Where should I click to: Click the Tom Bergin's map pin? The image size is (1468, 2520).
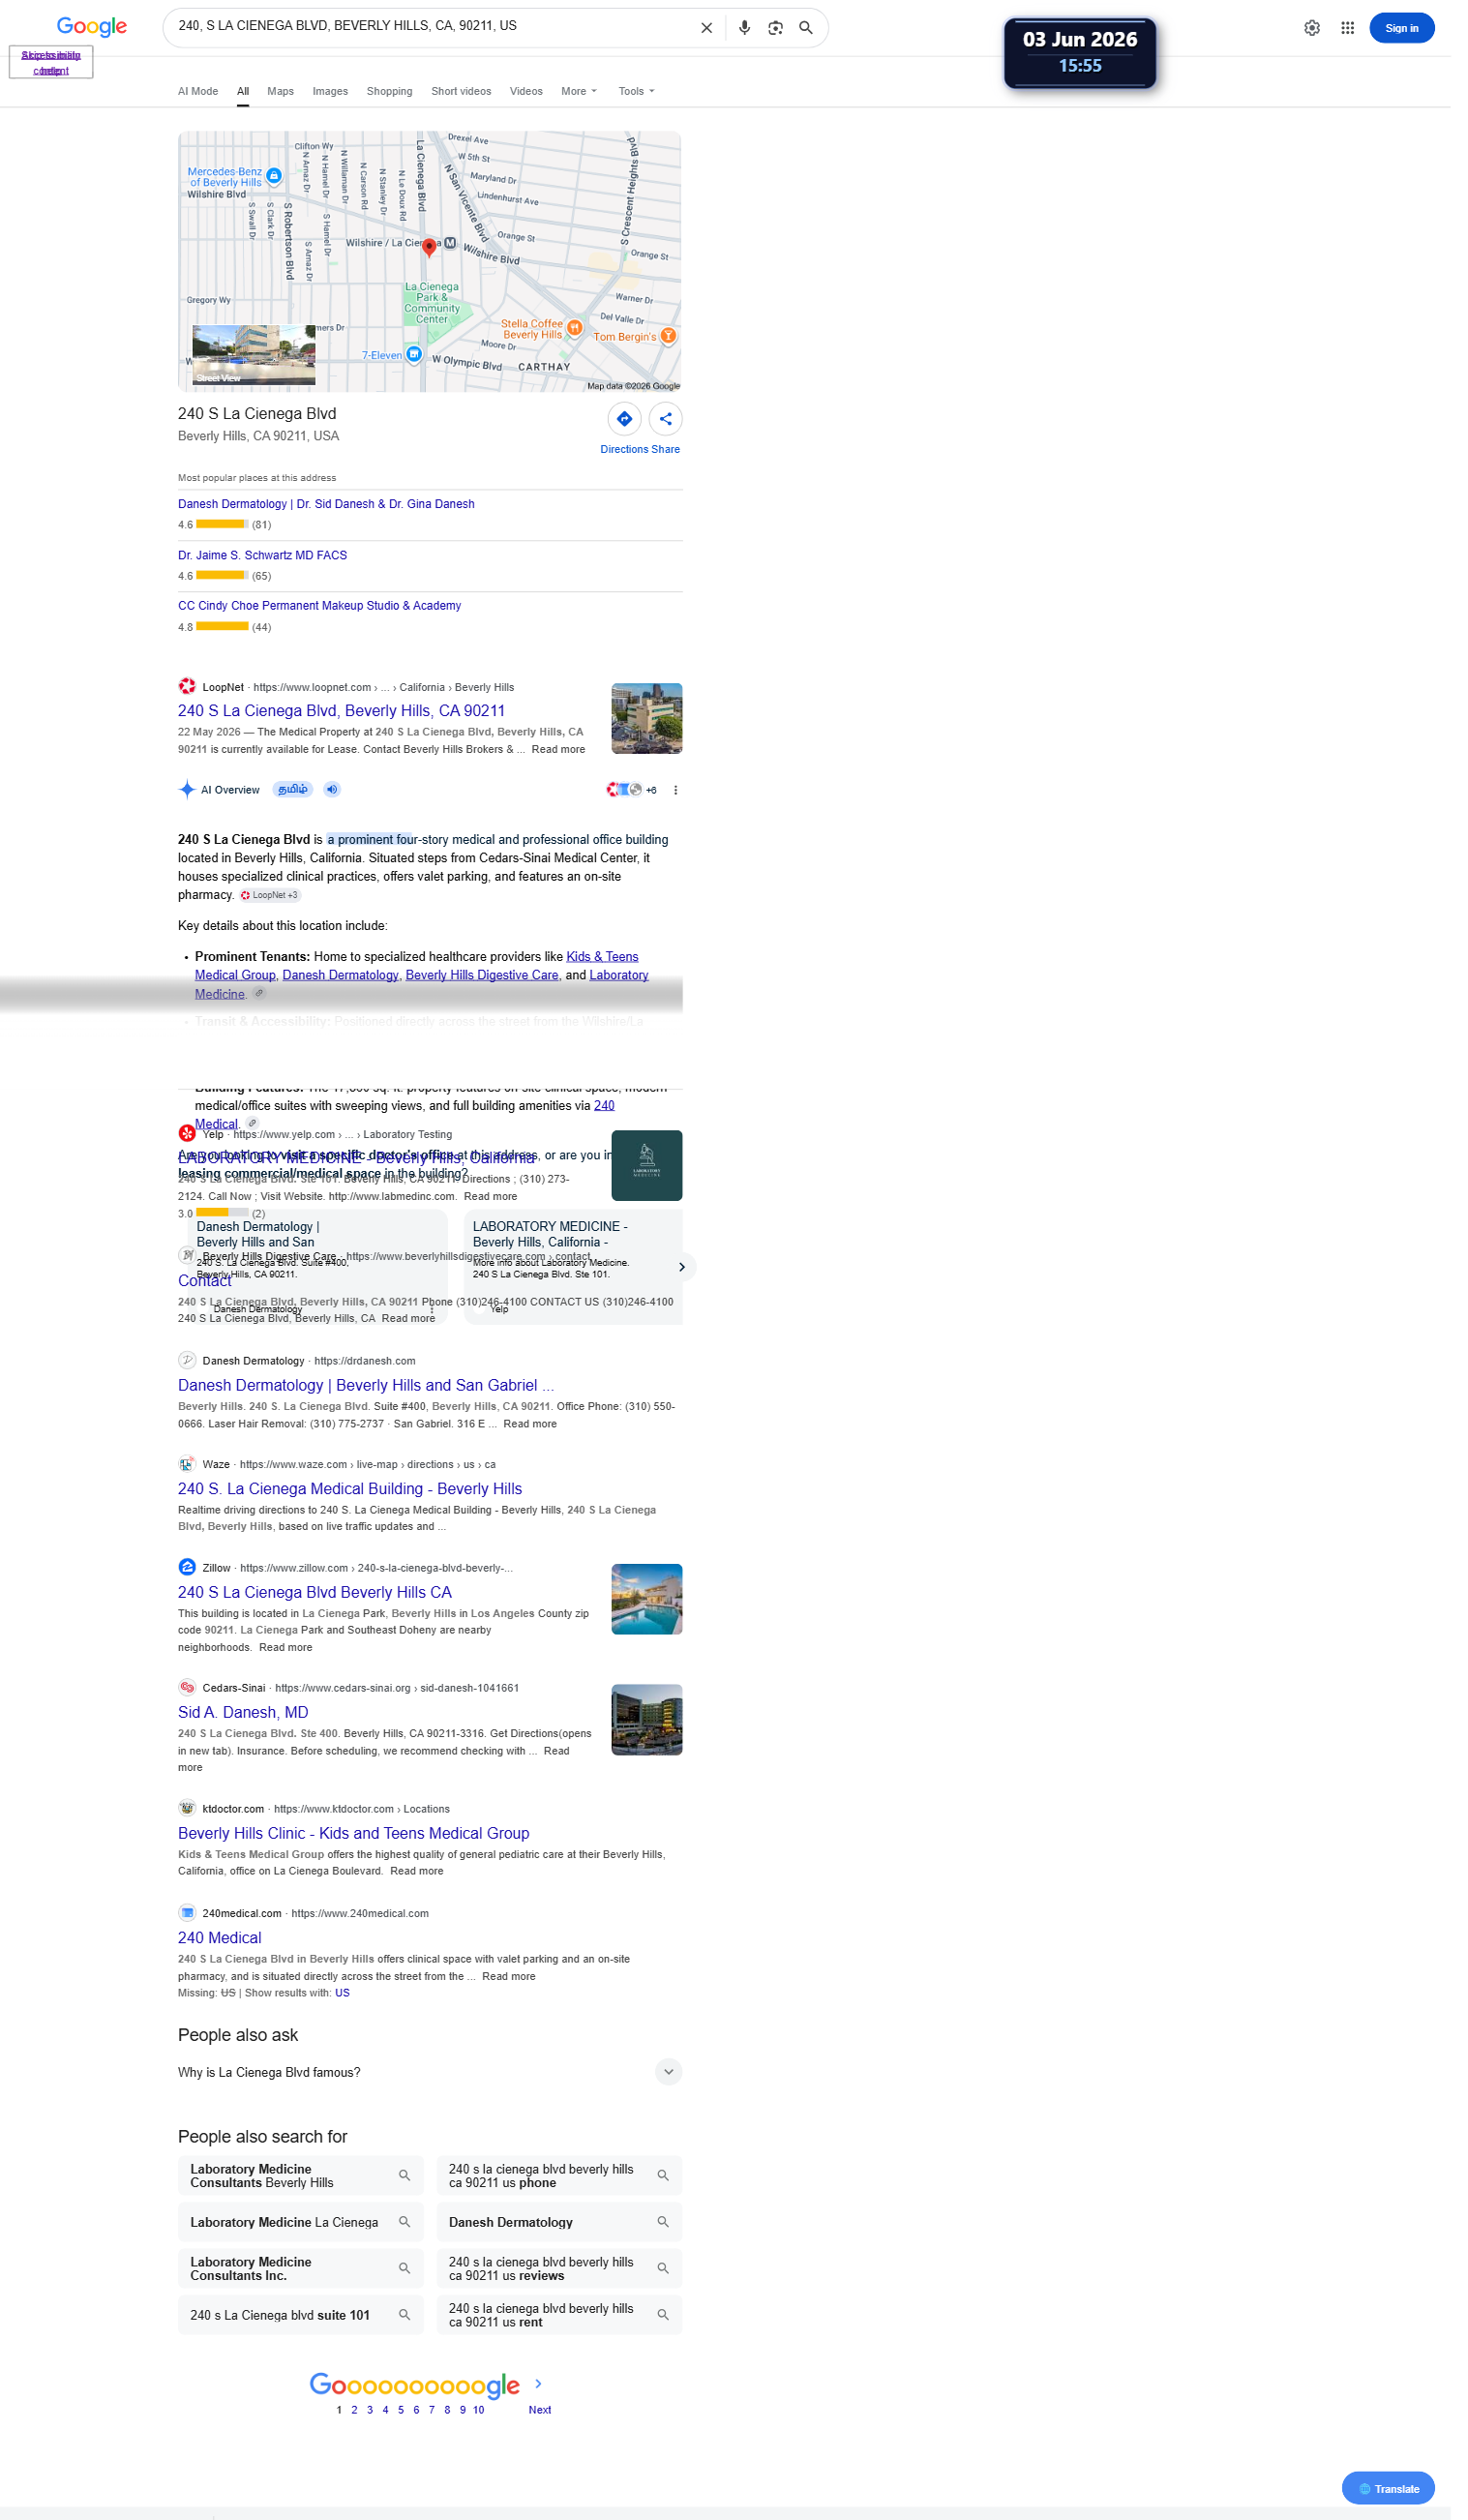[x=668, y=336]
